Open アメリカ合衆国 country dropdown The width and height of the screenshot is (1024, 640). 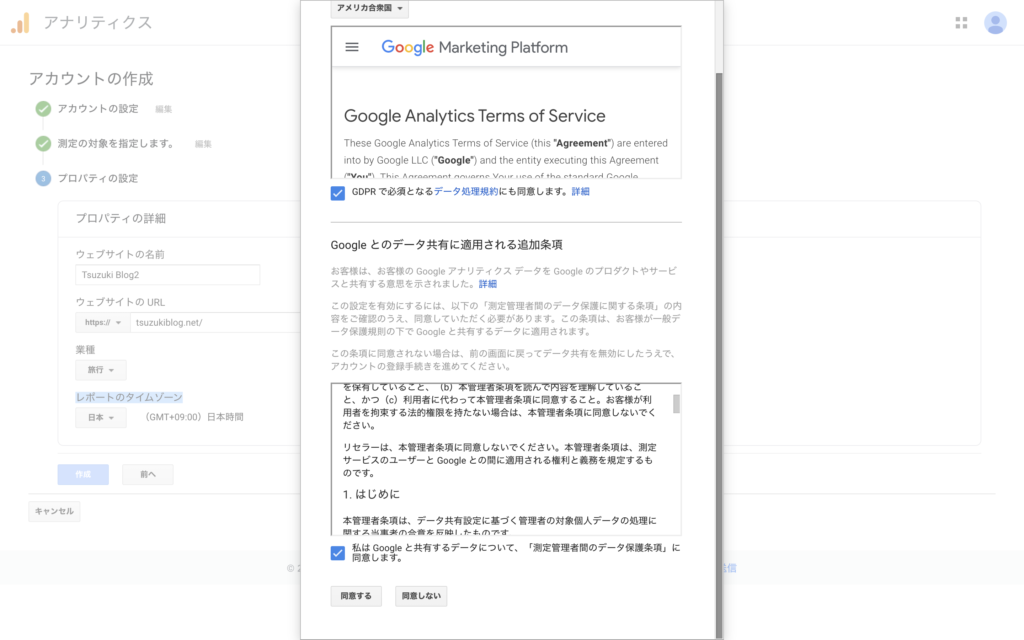tap(370, 8)
